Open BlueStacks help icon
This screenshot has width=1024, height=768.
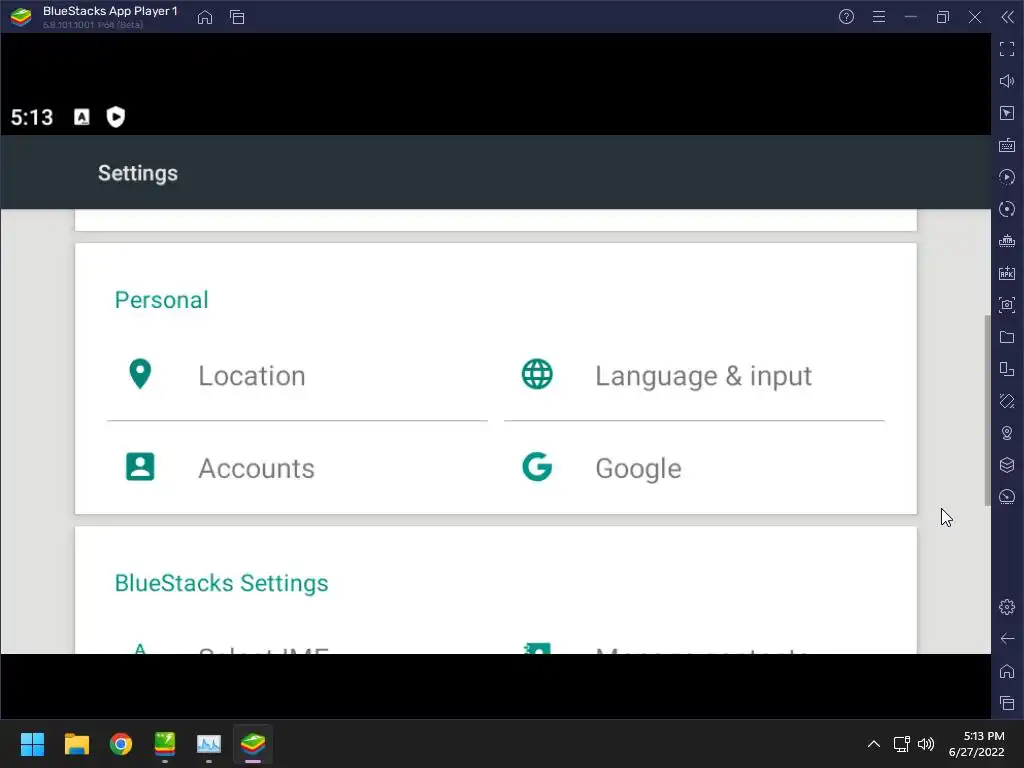(x=846, y=17)
